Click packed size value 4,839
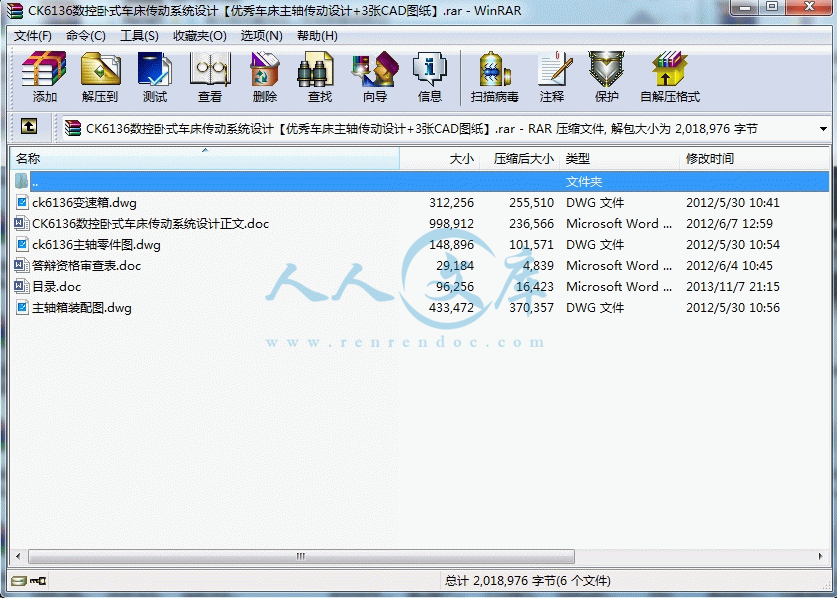Screen dimensions: 837x598 [x=538, y=266]
